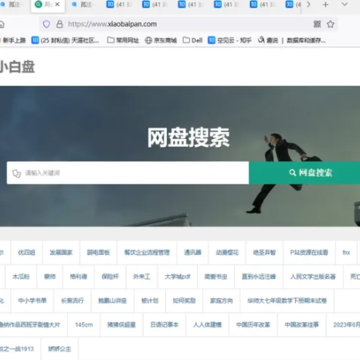Open the 新手上路 bookmark
The image size is (360, 360).
(13, 40)
